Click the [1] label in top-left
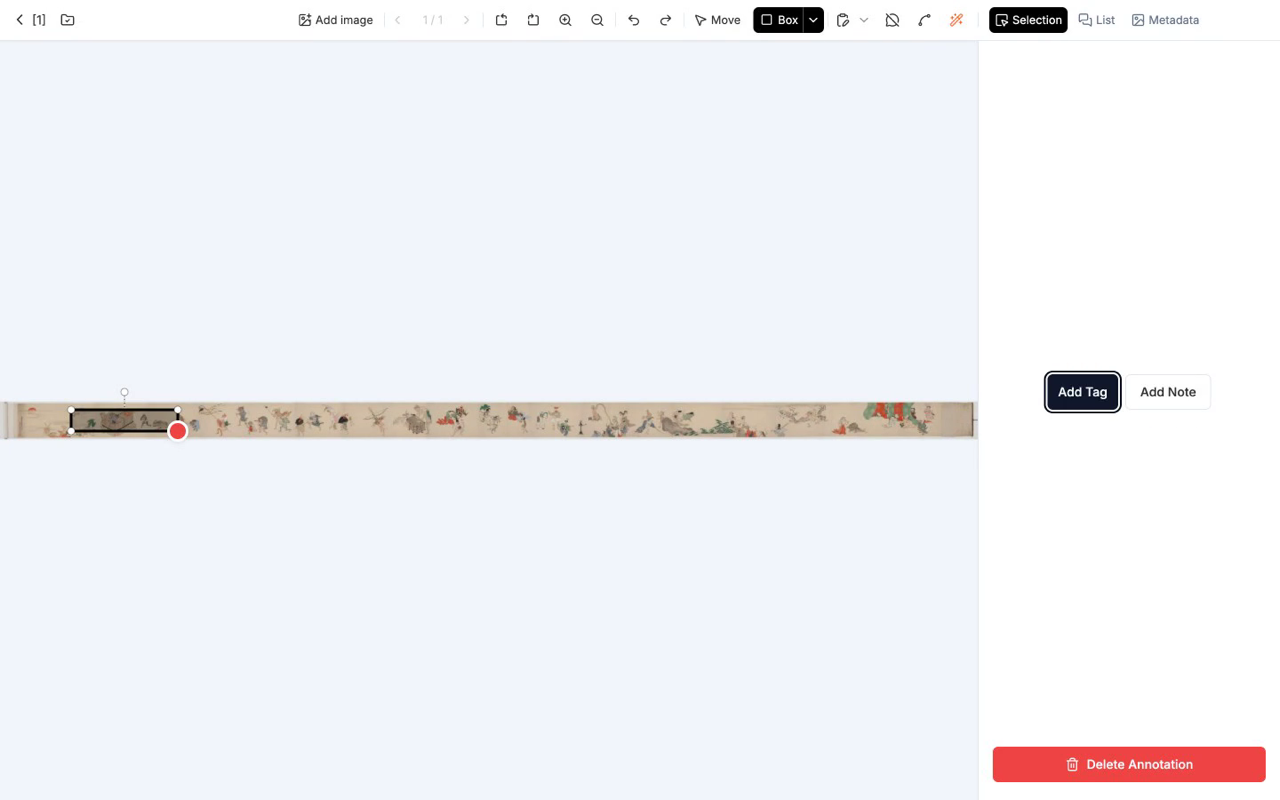1280x800 pixels. 39,20
